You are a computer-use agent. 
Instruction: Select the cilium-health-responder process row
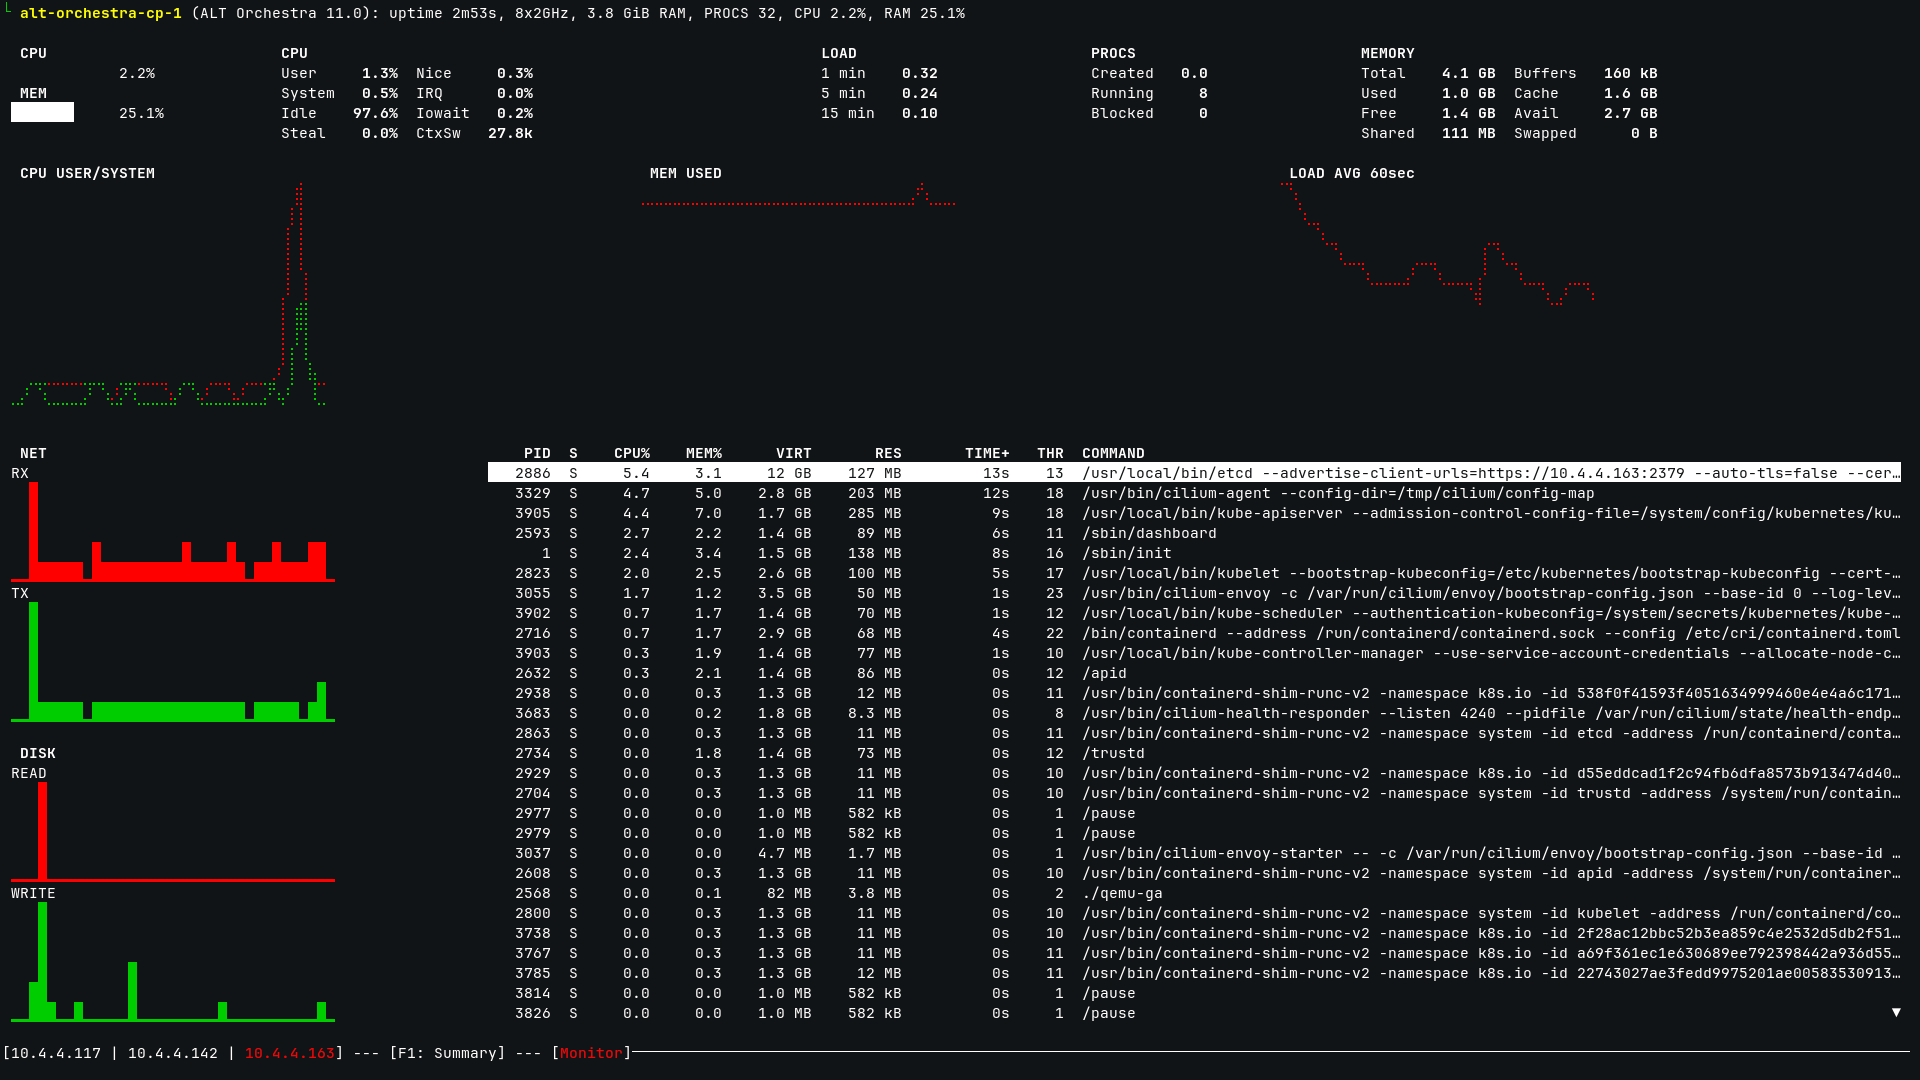pos(1194,713)
